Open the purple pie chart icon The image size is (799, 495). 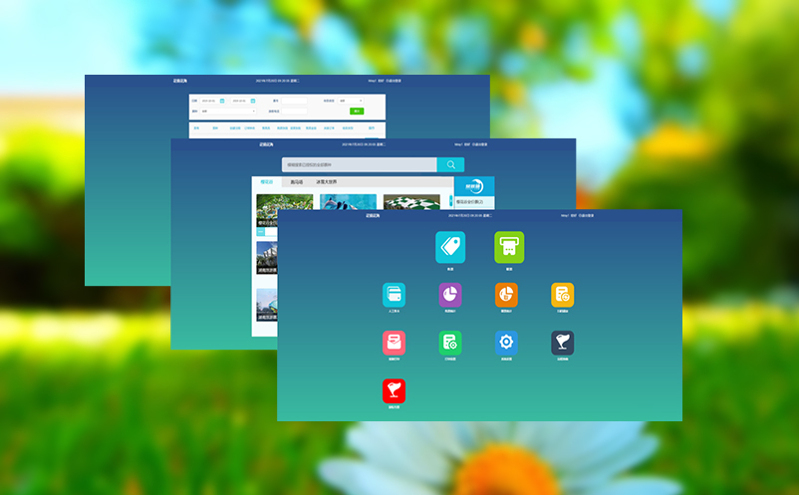pos(450,294)
